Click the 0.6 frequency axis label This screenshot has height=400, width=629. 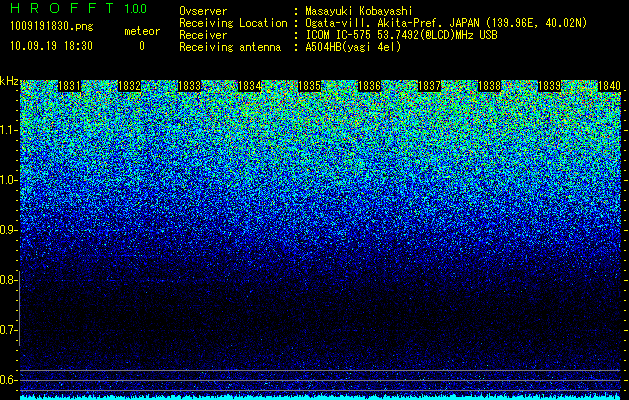pos(8,380)
